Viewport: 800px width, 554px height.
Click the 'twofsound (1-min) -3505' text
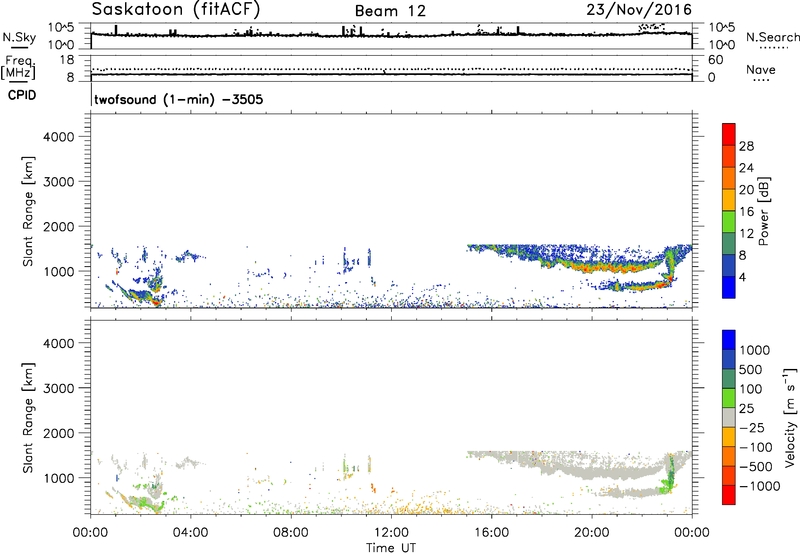179,99
